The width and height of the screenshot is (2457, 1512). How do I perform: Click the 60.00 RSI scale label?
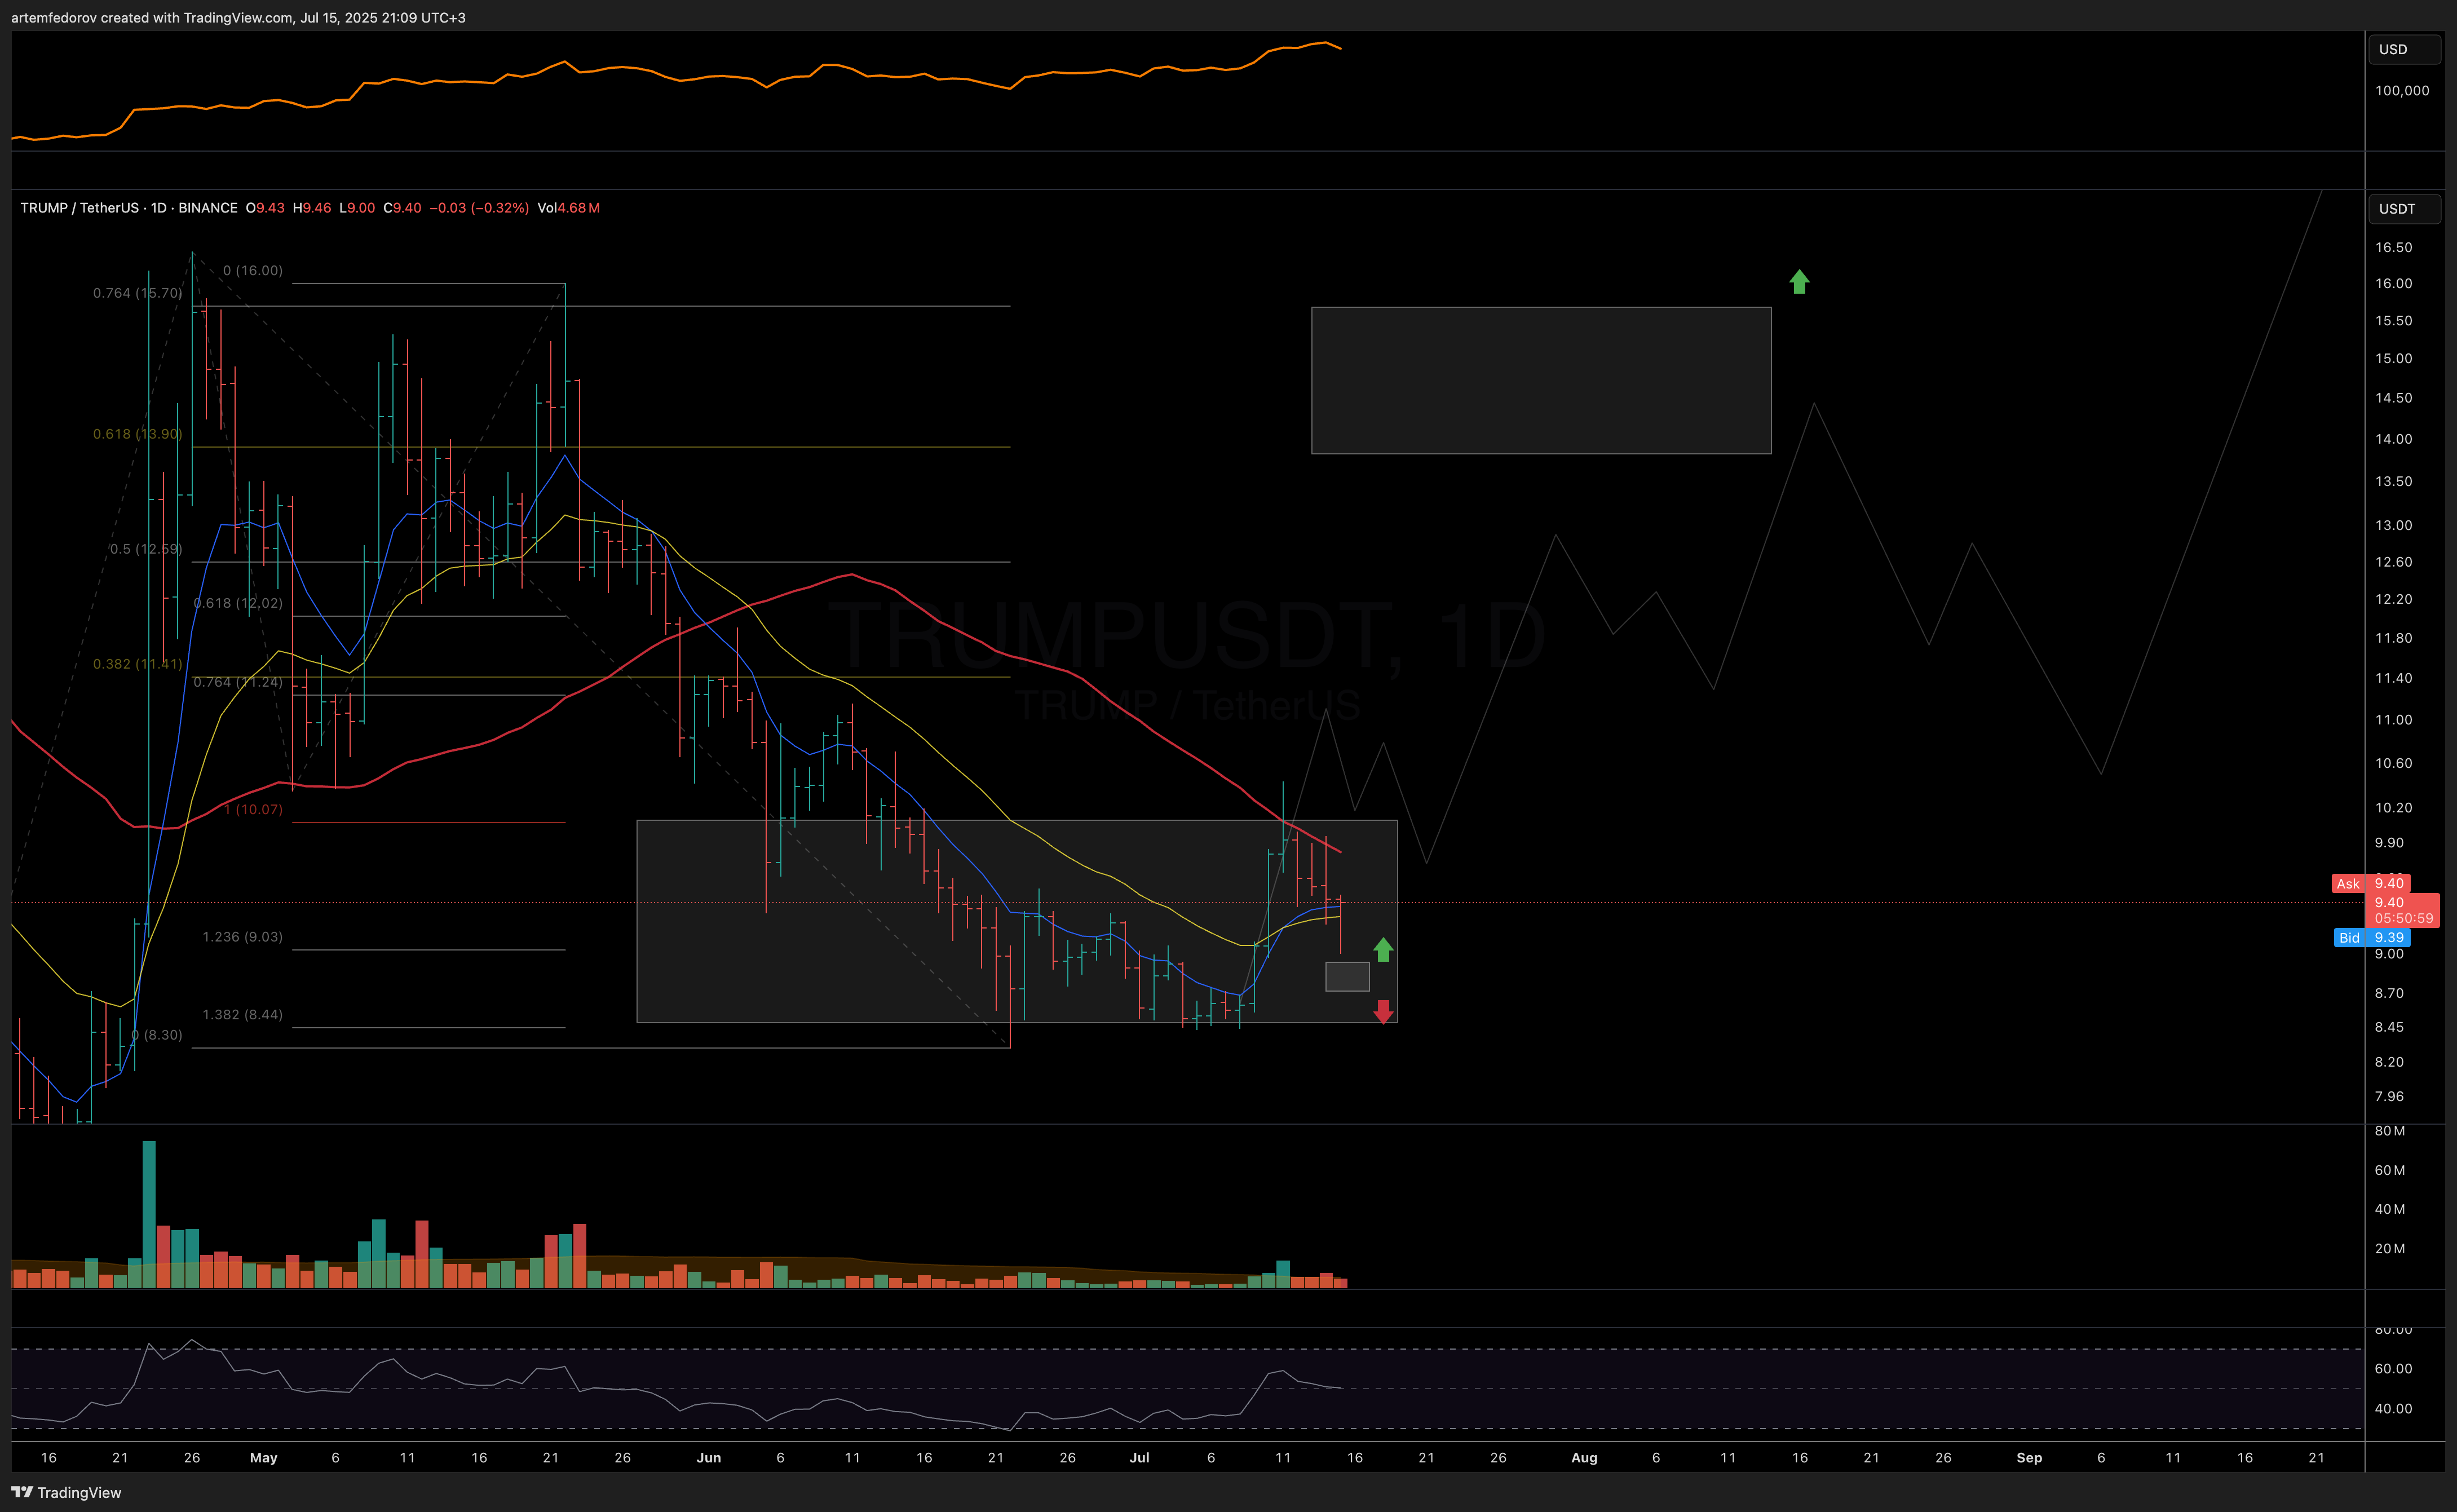pyautogui.click(x=2393, y=1369)
